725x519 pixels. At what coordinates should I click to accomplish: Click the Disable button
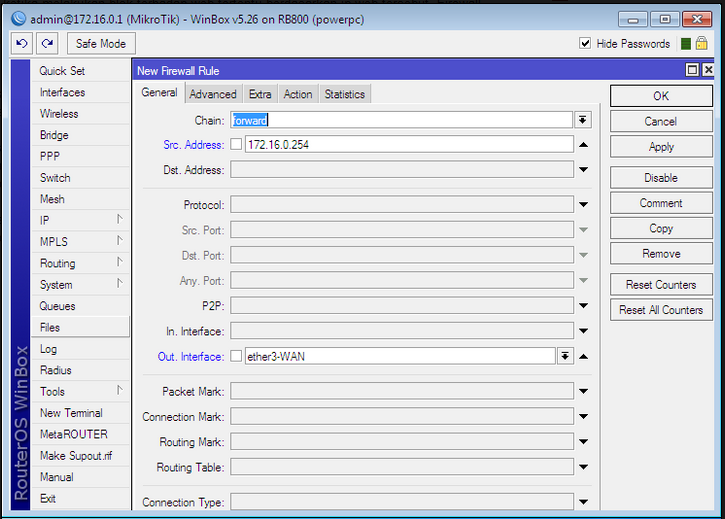[661, 178]
